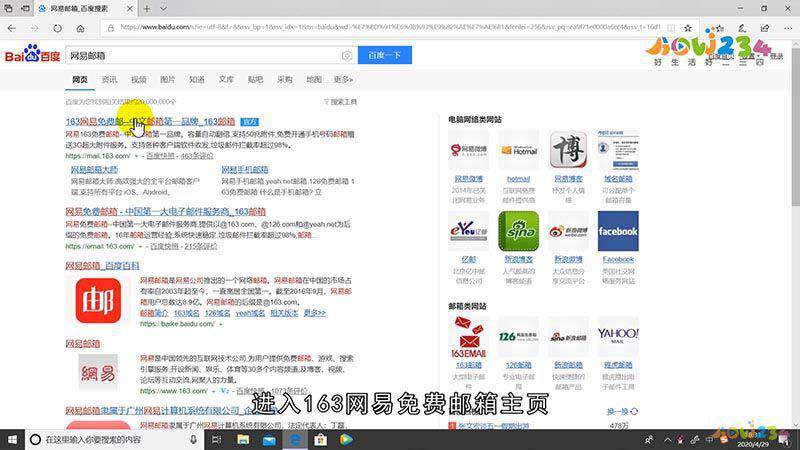Switch to the 地图 tab
Screen dimensions: 800x450
[314, 80]
